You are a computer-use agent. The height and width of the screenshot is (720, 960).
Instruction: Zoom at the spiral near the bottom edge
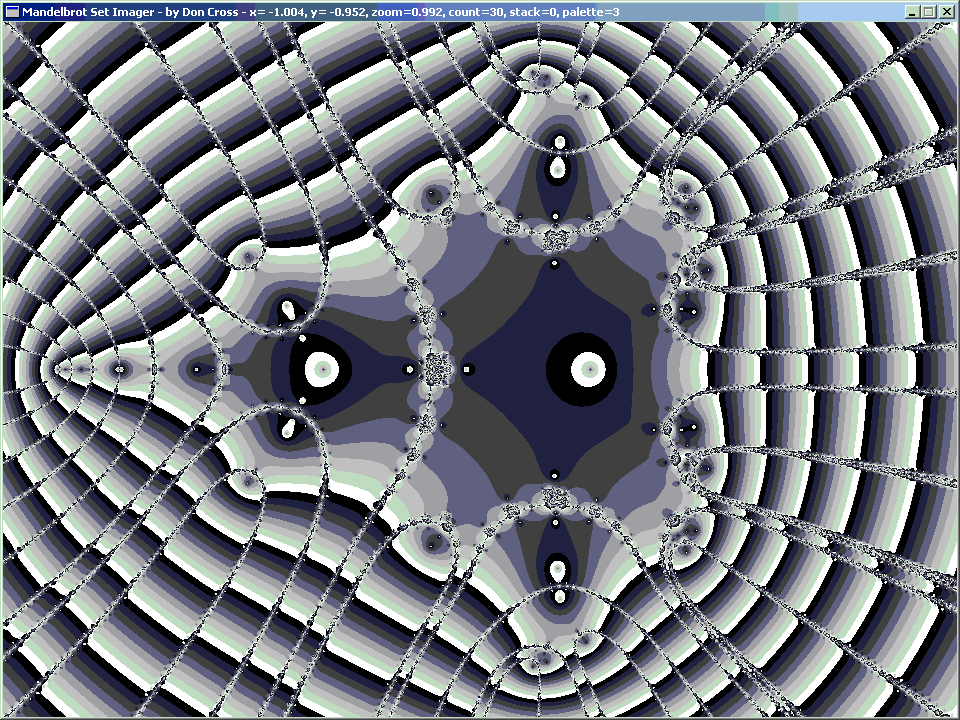tap(543, 660)
